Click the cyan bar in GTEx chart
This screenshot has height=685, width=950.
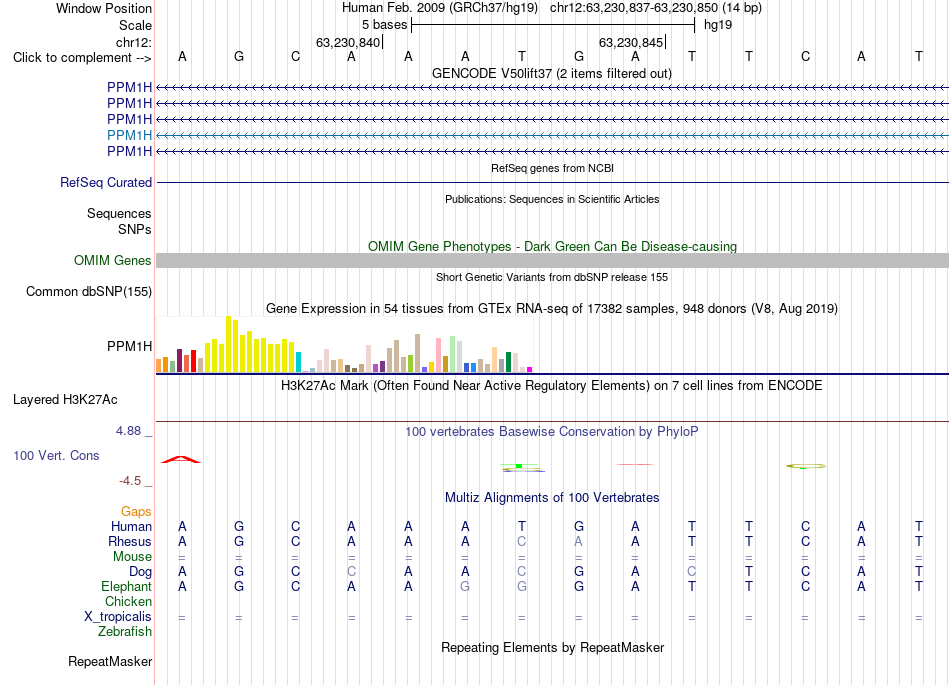298,362
